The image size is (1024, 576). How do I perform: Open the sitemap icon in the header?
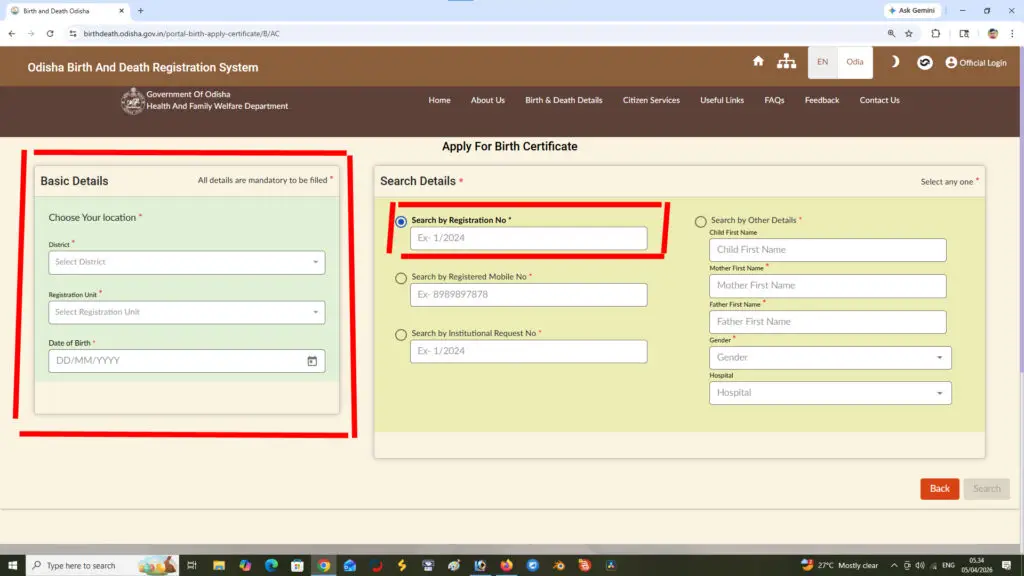coord(787,61)
